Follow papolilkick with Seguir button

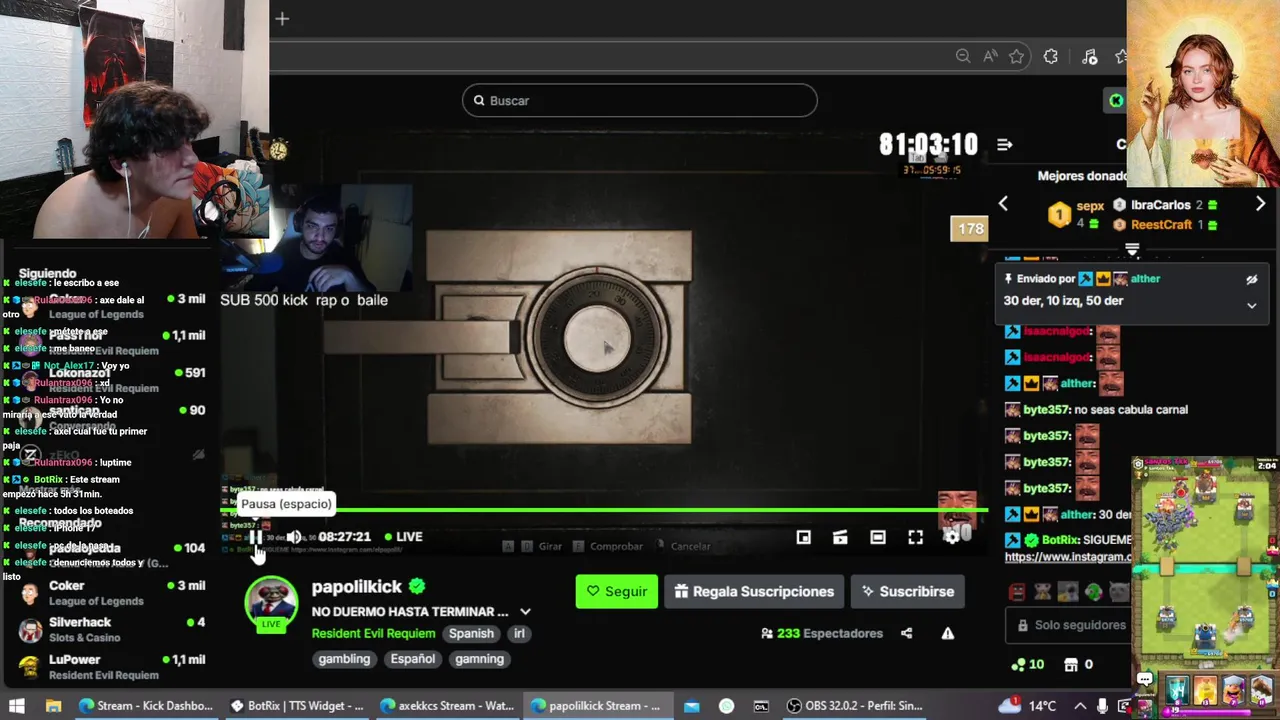[x=616, y=591]
